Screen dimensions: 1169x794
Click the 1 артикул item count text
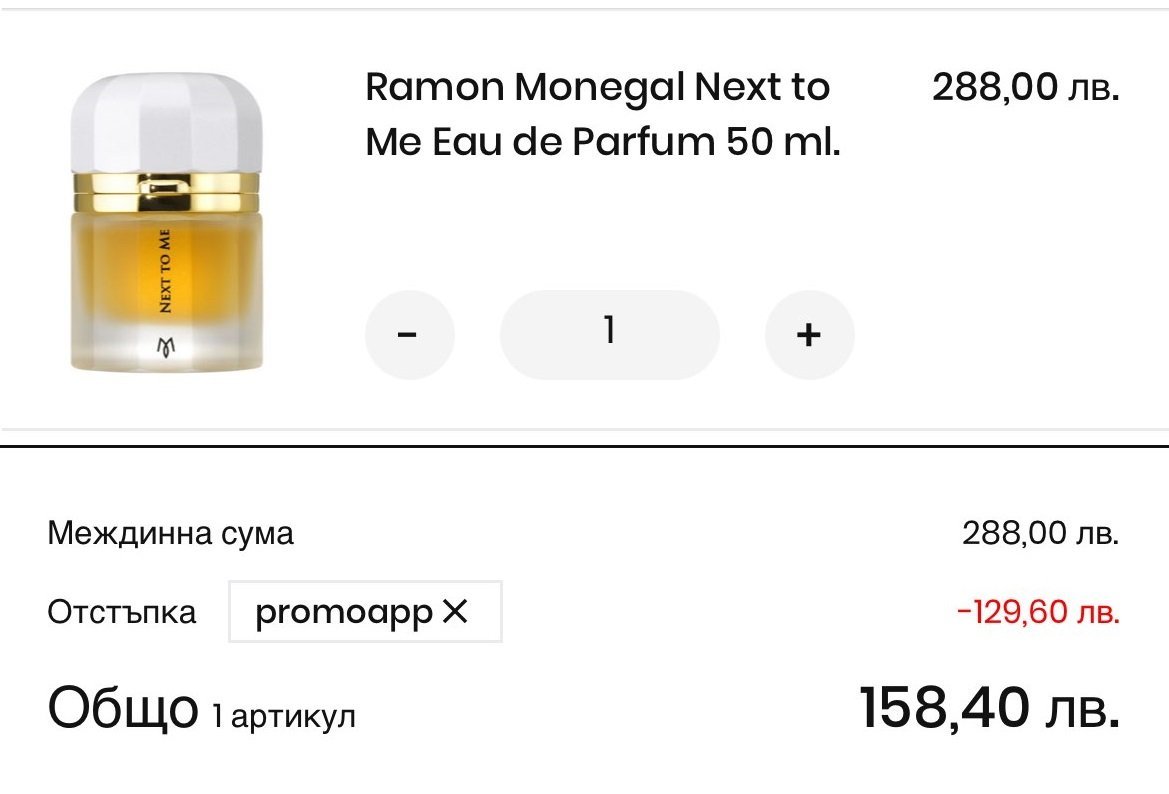coord(283,715)
